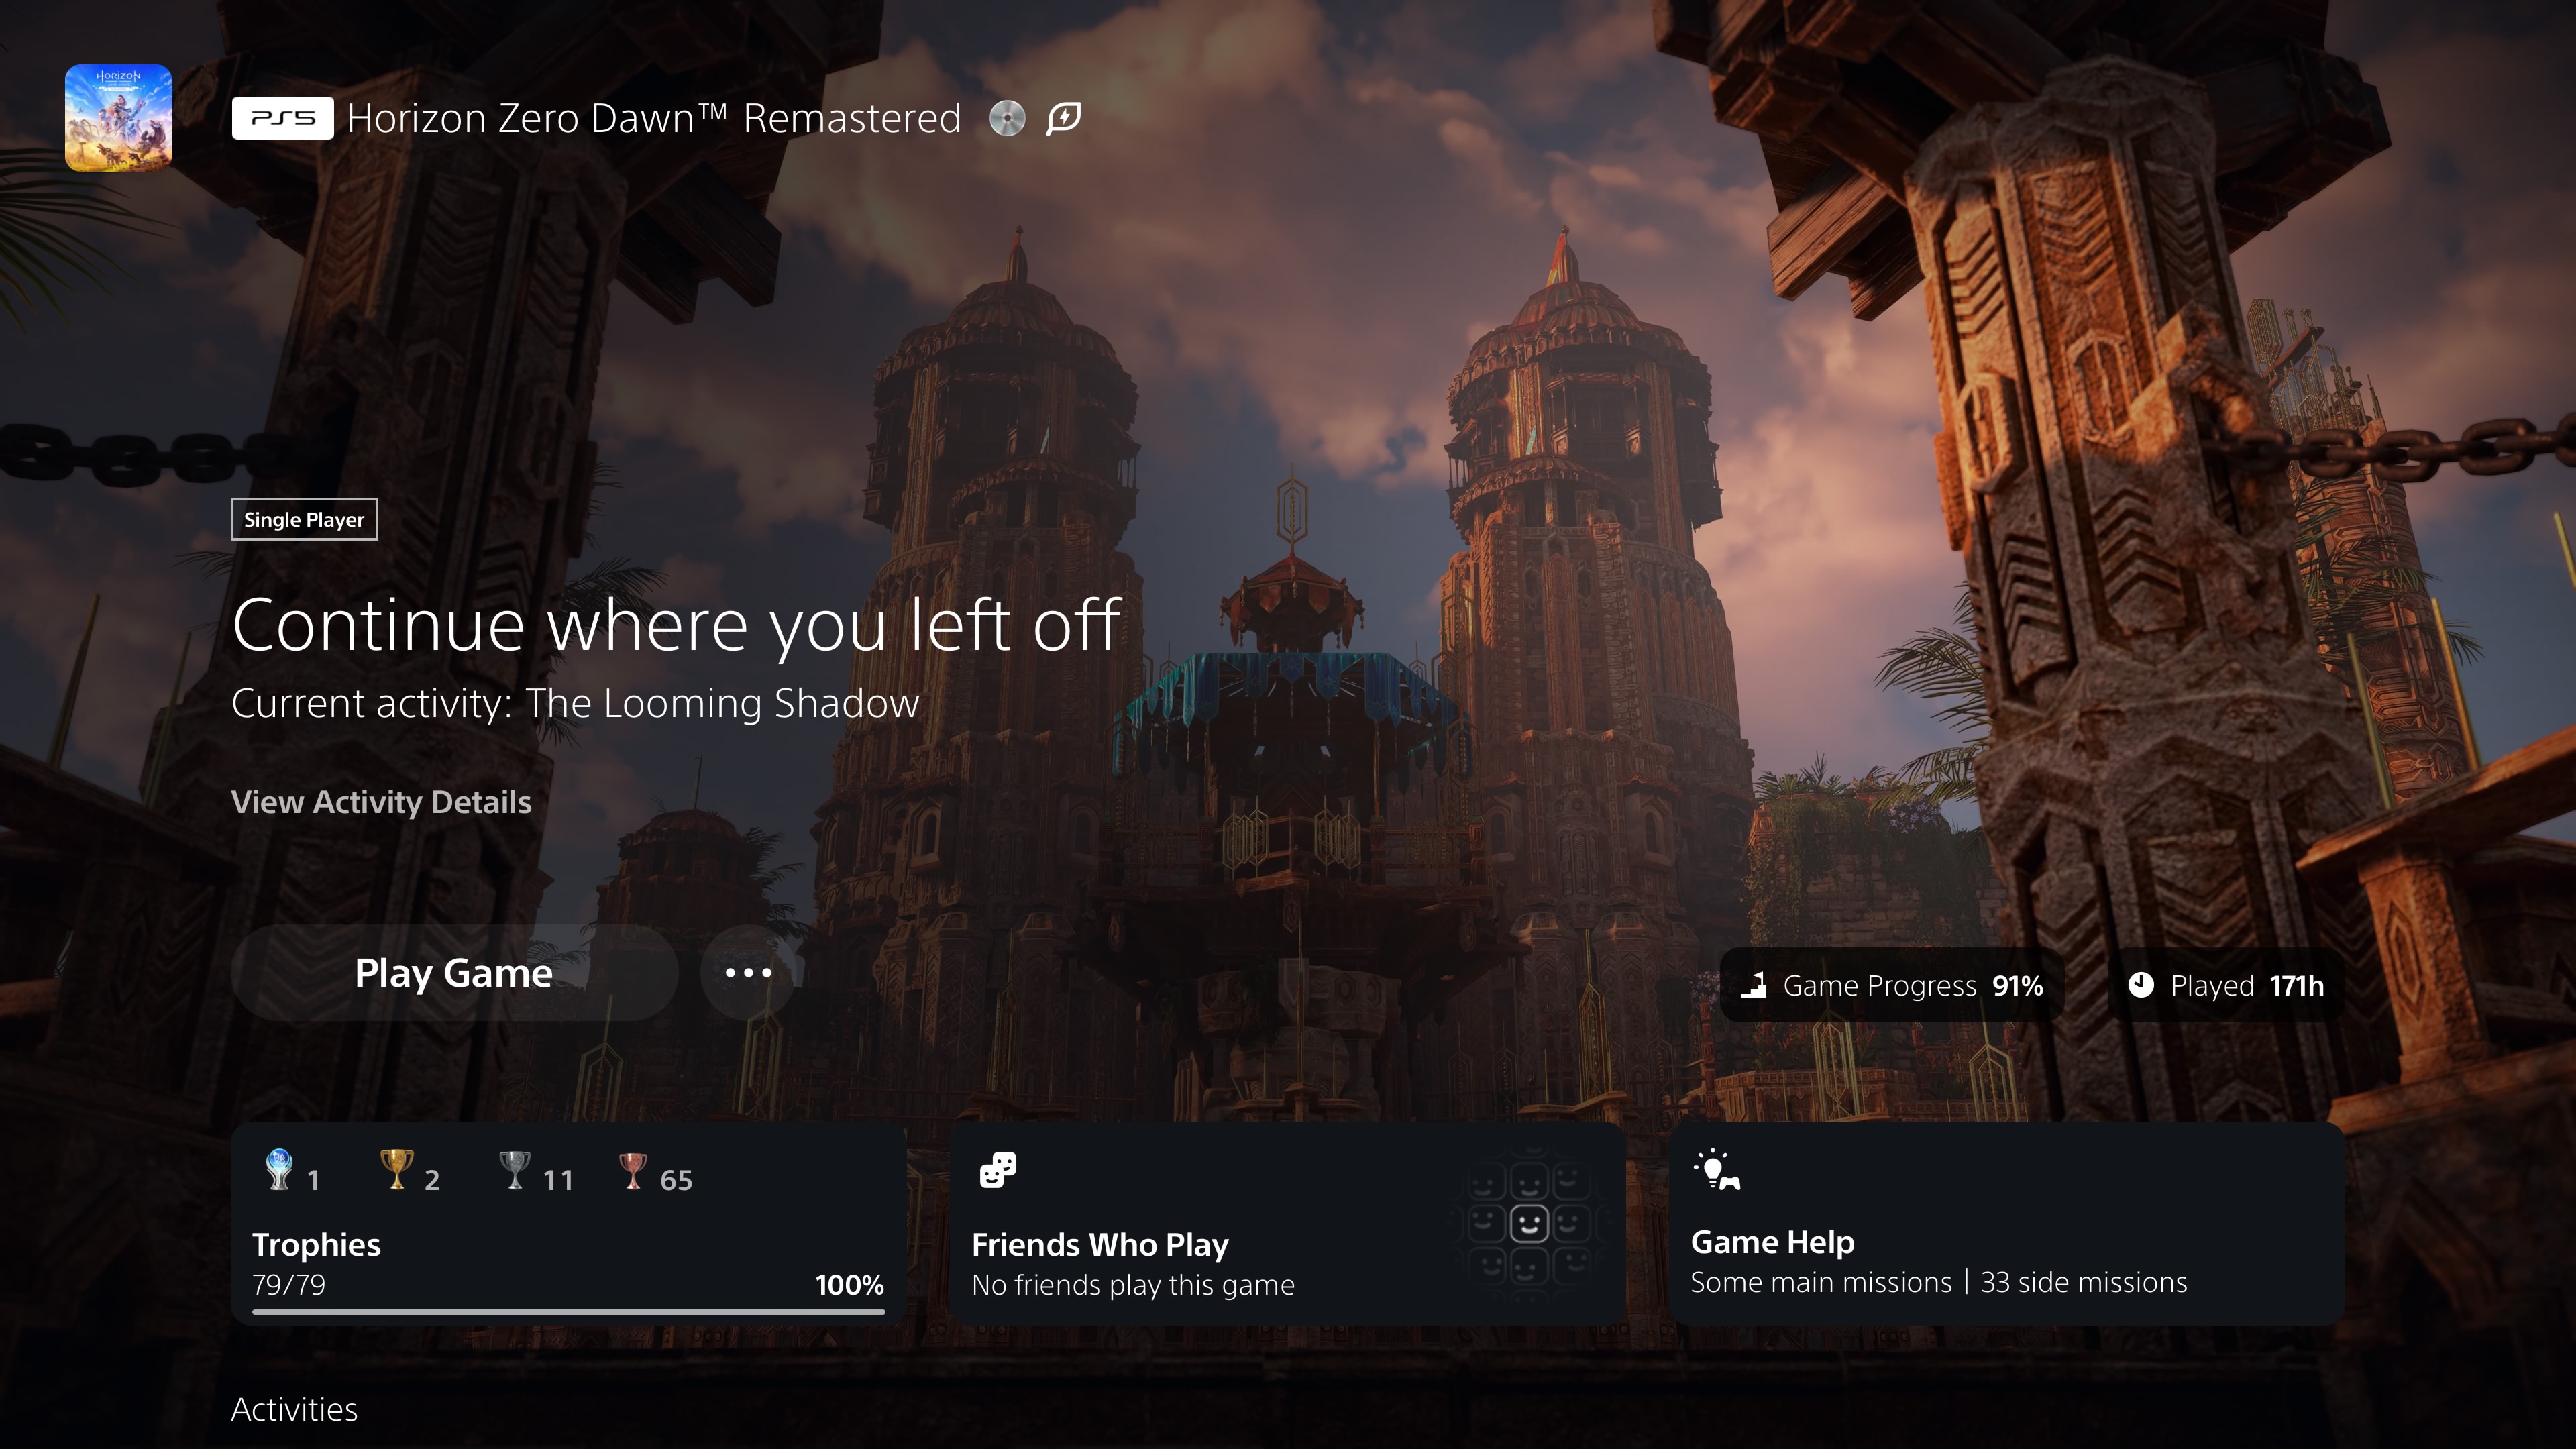
Task: Click the PS5 platform badge
Action: [283, 118]
